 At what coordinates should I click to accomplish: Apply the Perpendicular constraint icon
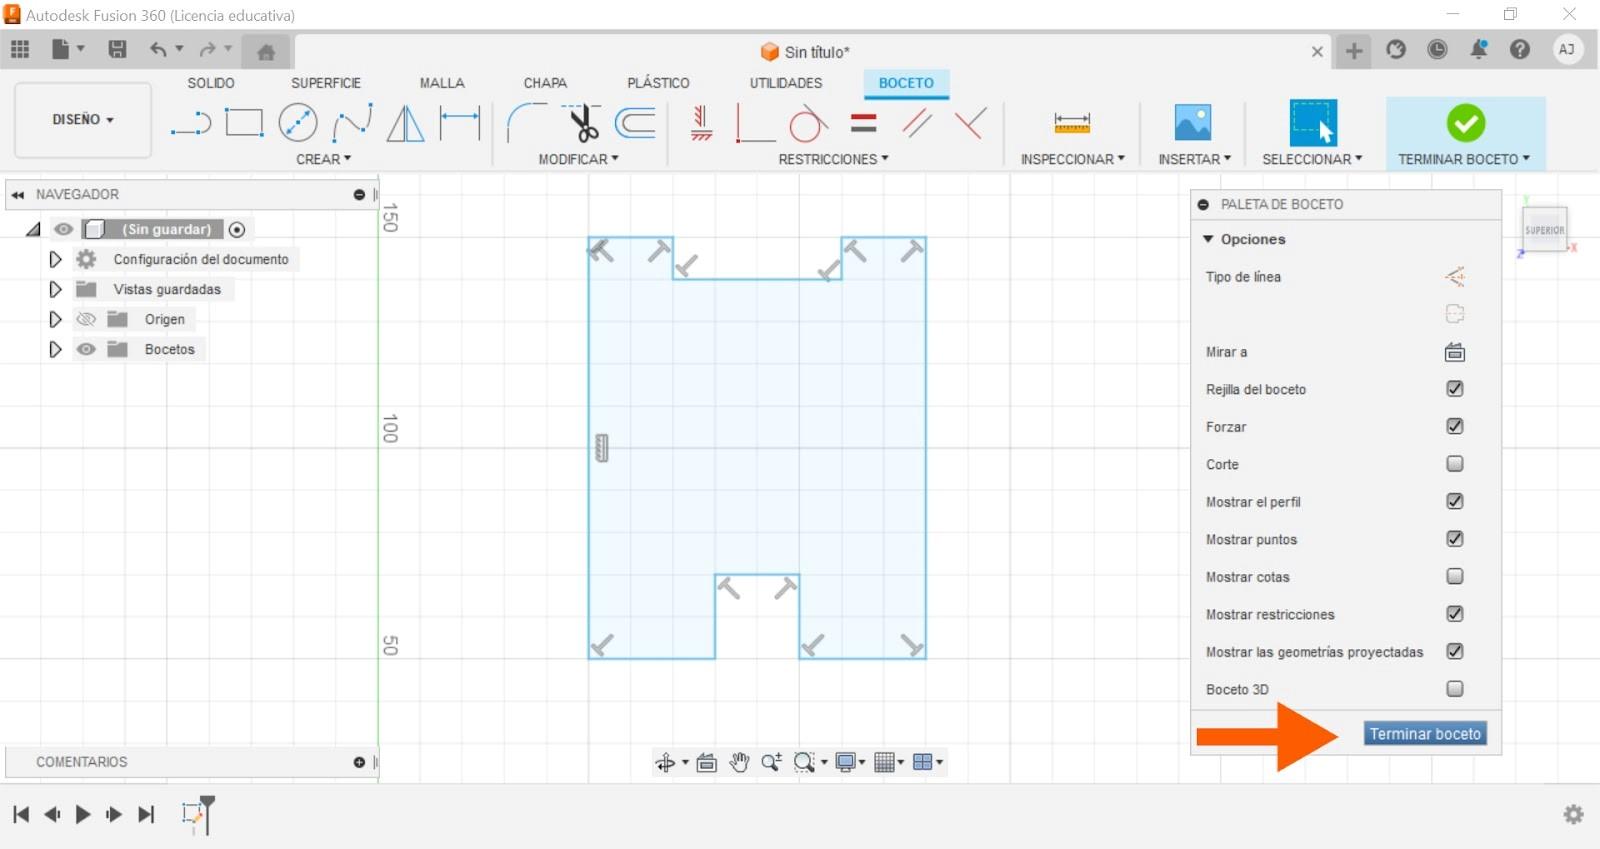(x=755, y=123)
